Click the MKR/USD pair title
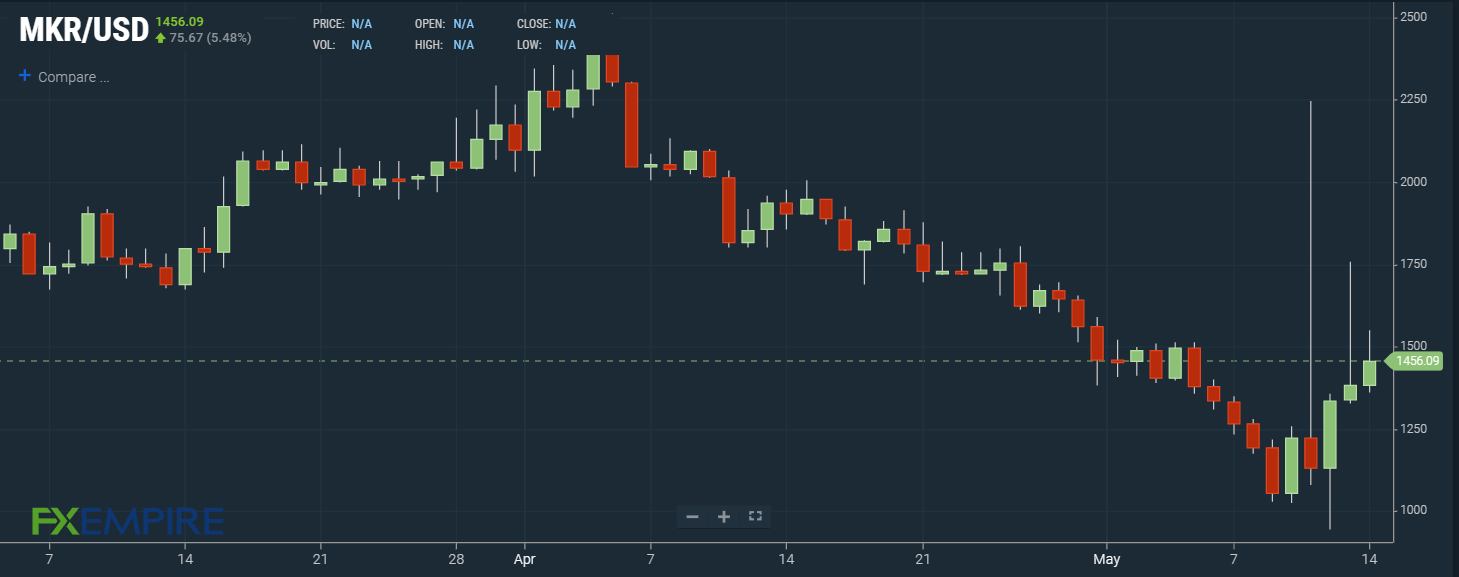The height and width of the screenshot is (577, 1459). [x=84, y=29]
